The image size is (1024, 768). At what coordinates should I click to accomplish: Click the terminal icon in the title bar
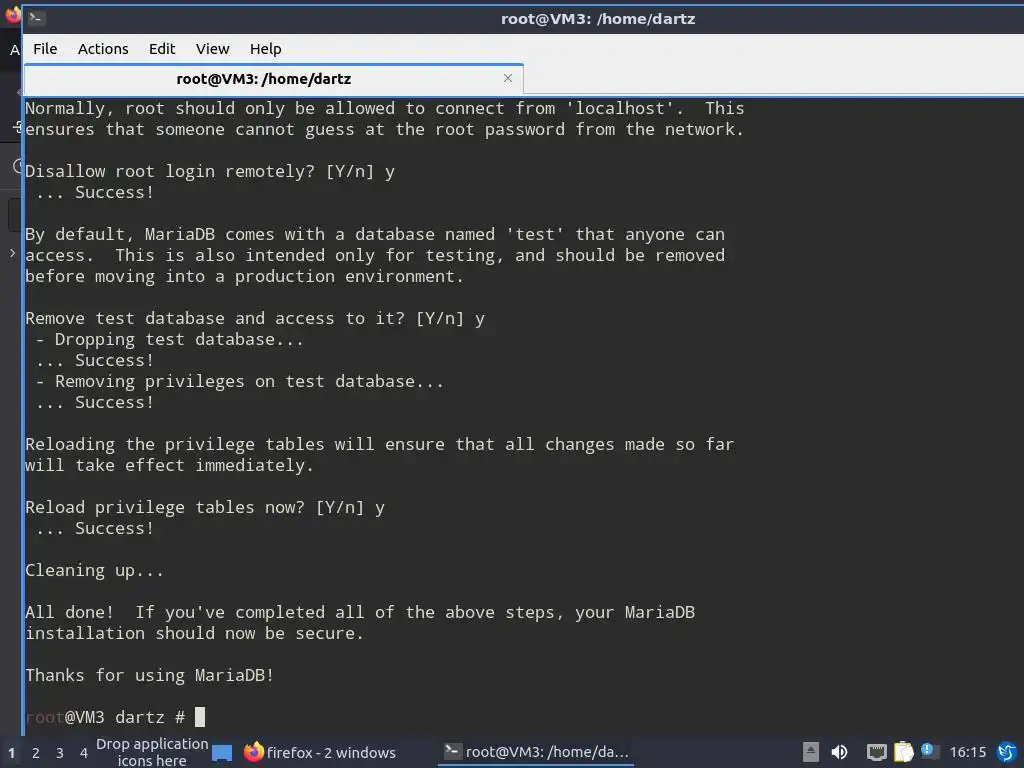[35, 18]
